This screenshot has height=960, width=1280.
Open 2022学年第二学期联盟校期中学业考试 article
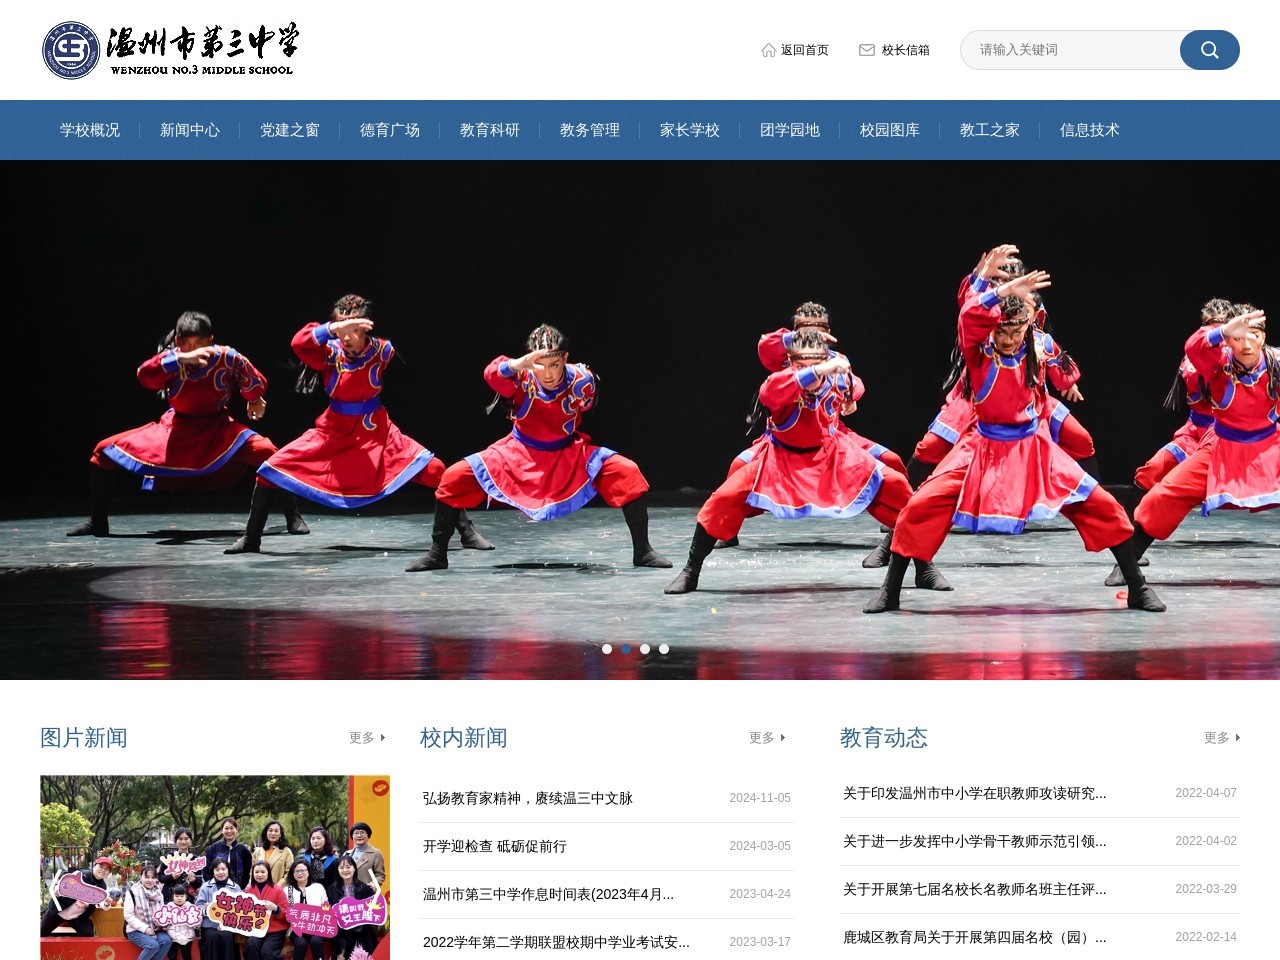pyautogui.click(x=557, y=942)
